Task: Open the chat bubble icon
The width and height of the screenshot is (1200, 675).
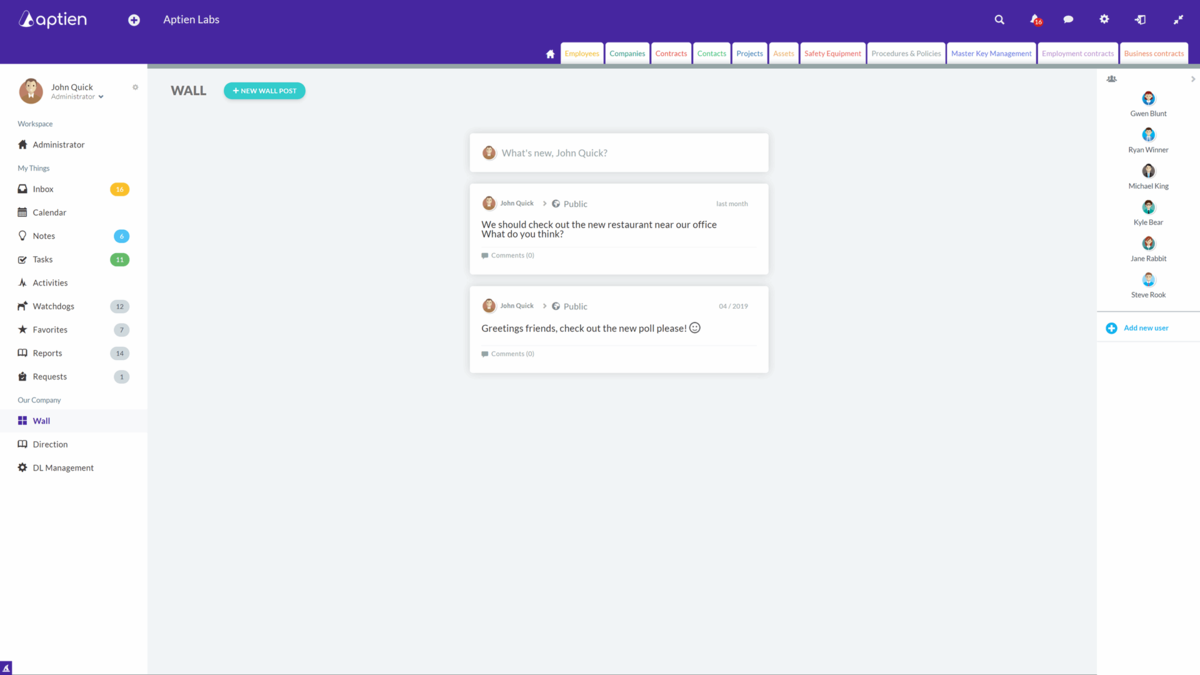Action: coord(1068,19)
